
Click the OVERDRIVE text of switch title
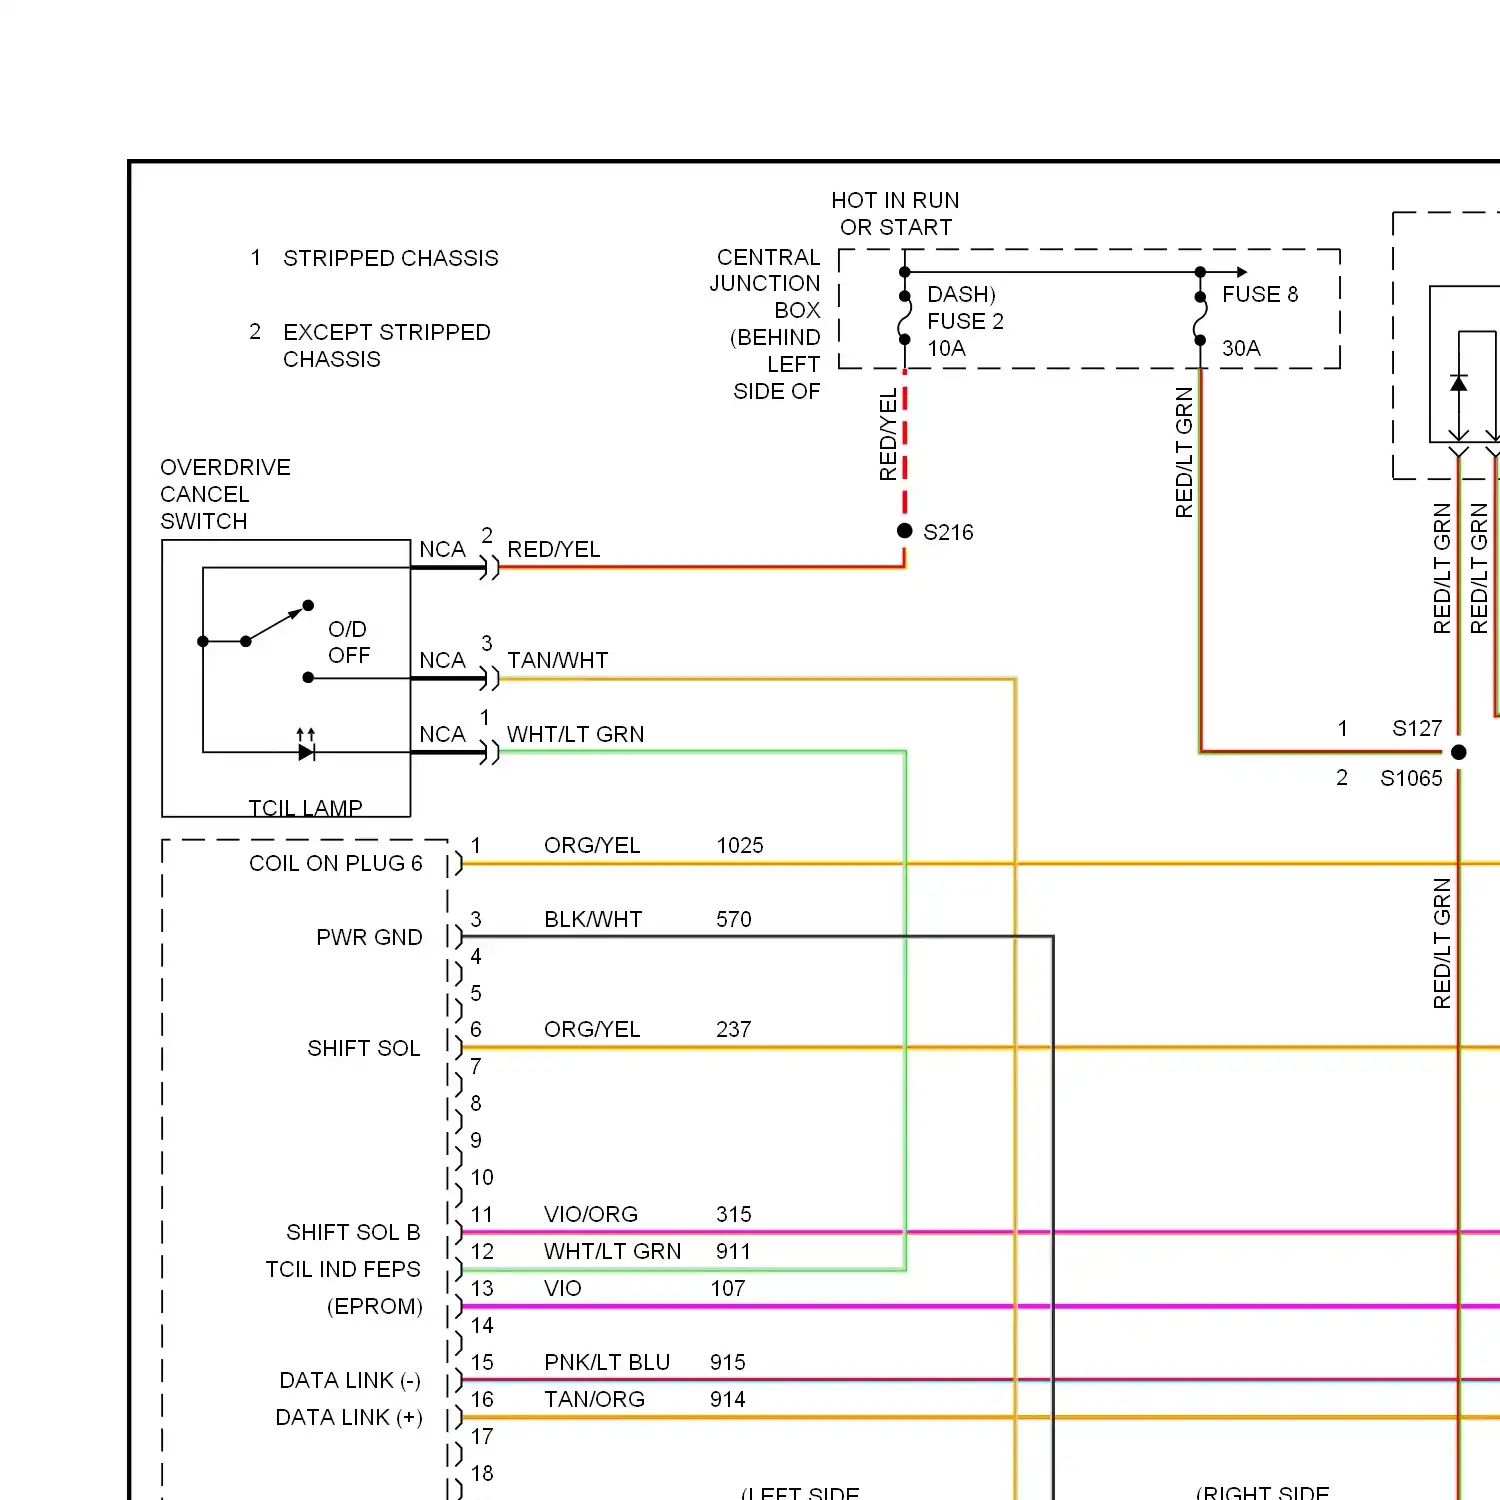(x=225, y=467)
